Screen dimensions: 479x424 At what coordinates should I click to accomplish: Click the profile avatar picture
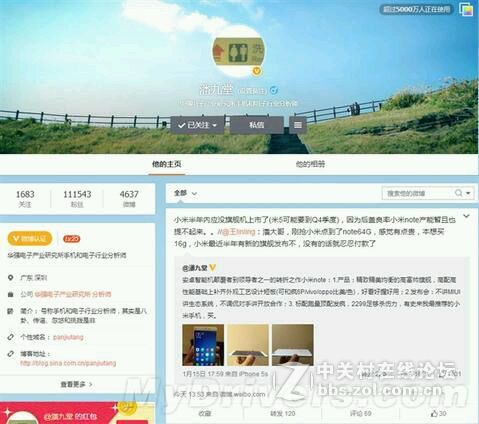[239, 51]
